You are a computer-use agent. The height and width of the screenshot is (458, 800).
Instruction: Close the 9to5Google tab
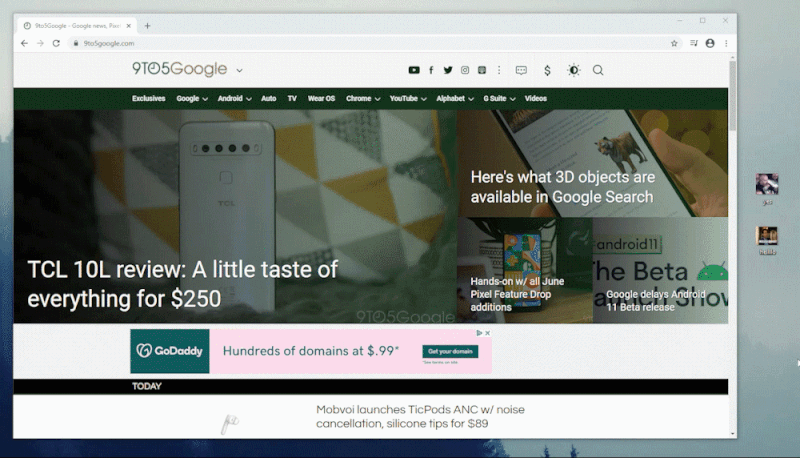129,26
